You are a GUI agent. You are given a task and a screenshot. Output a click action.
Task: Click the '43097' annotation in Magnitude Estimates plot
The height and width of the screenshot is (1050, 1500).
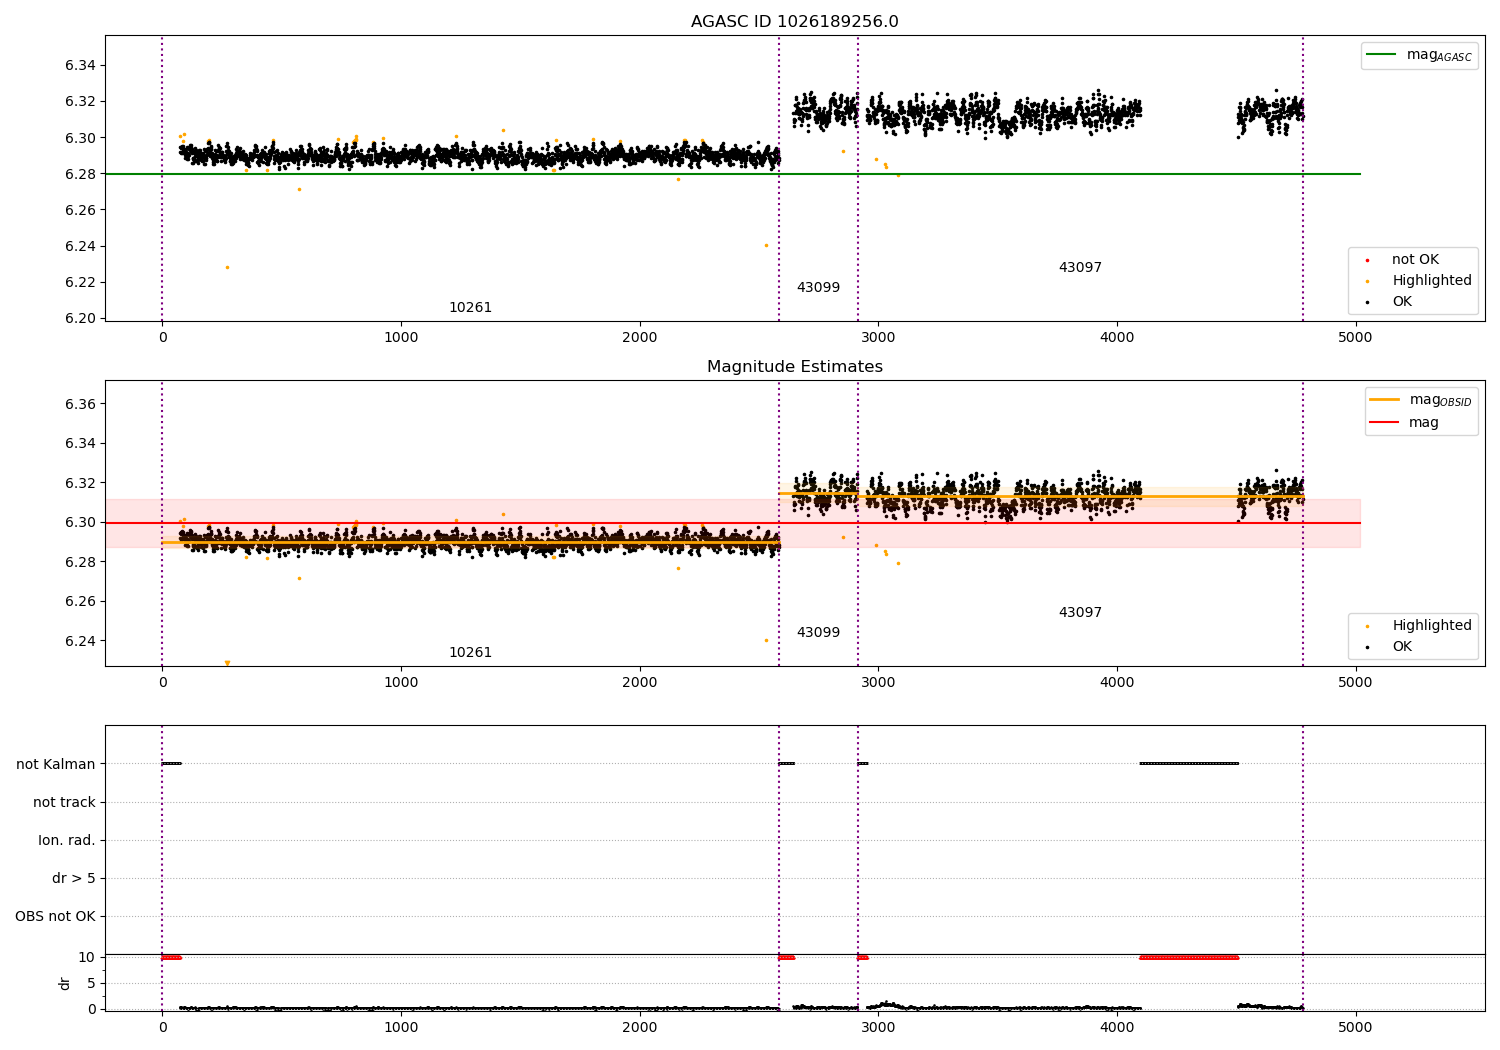(x=1080, y=613)
